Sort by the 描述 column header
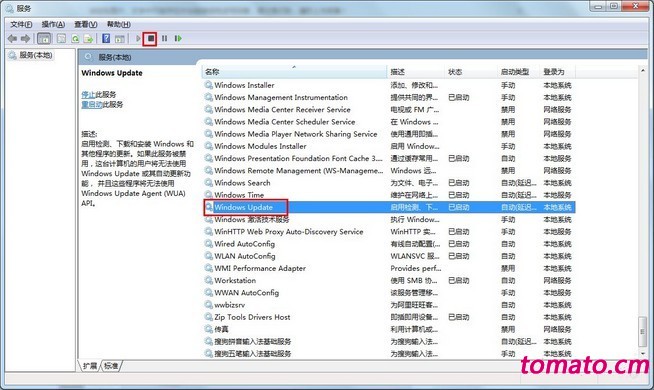Screen dimensions: 654x390 (415, 72)
